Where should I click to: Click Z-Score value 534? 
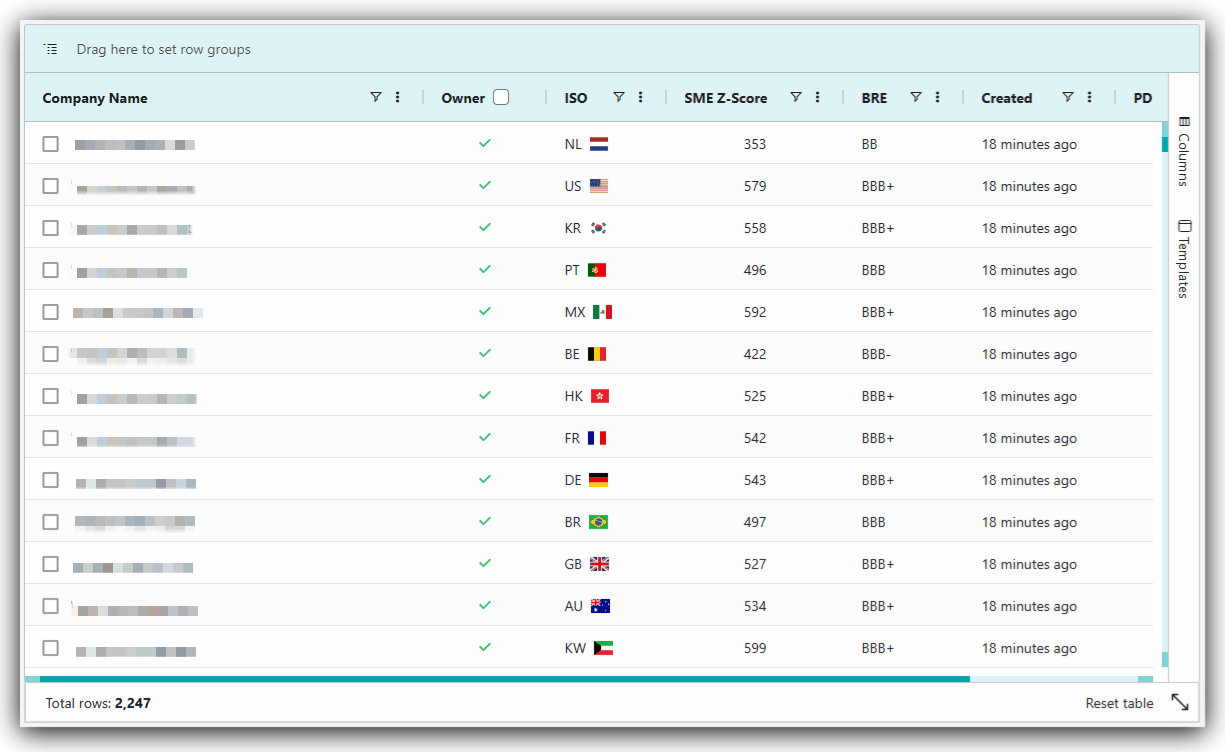[755, 606]
